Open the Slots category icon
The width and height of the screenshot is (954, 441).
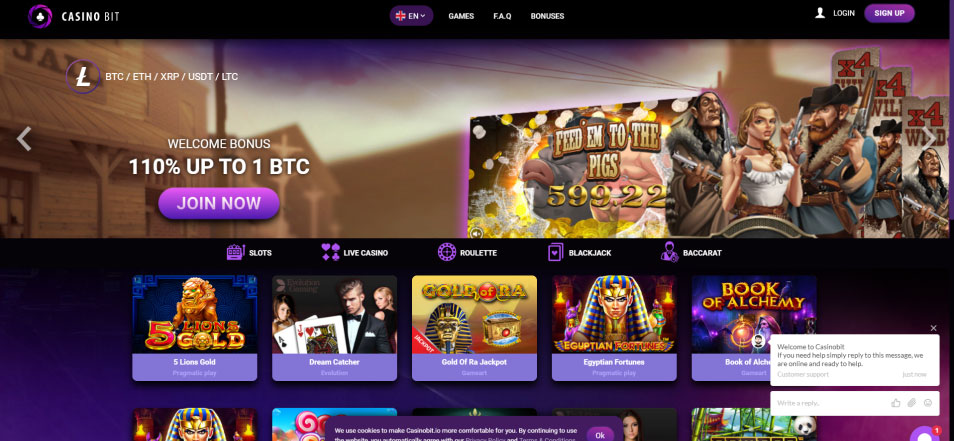coord(235,252)
